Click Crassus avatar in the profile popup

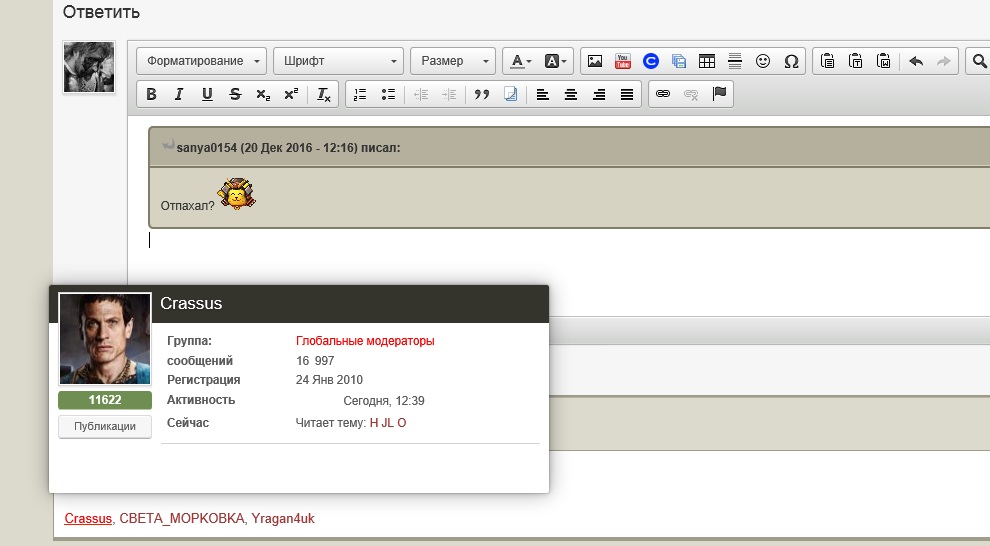[x=105, y=339]
